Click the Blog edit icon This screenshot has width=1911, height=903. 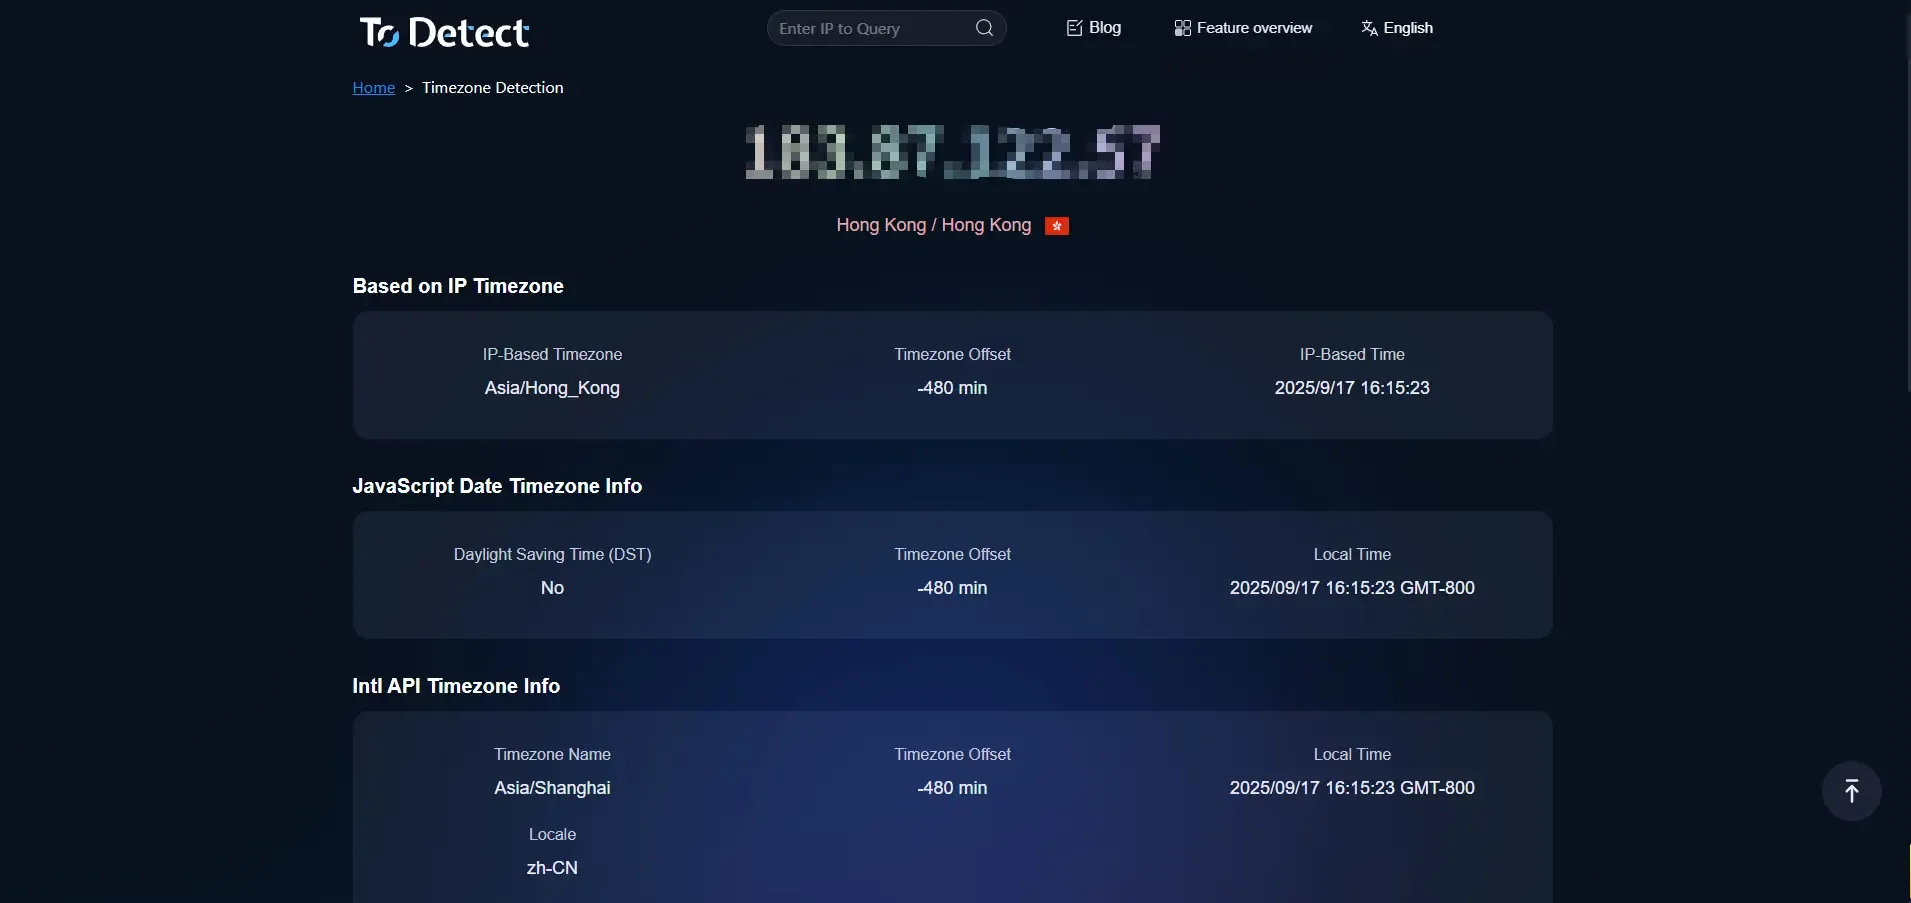point(1074,28)
